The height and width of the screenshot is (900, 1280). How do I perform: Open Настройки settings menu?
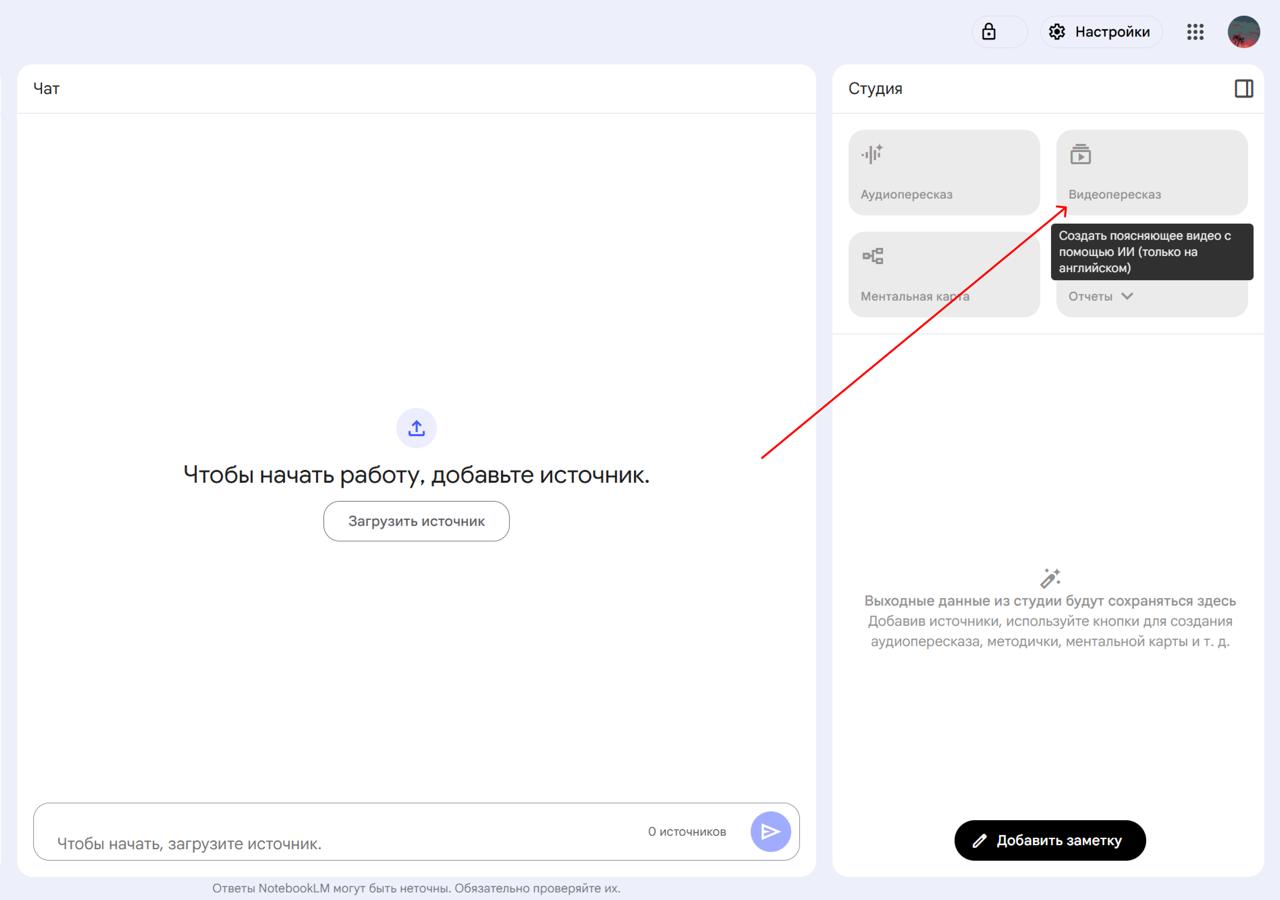[1101, 32]
